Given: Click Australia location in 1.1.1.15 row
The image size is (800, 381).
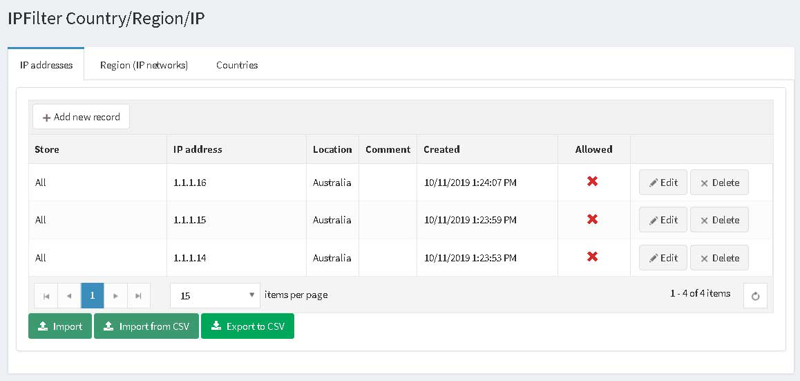Looking at the screenshot, I should [x=332, y=220].
